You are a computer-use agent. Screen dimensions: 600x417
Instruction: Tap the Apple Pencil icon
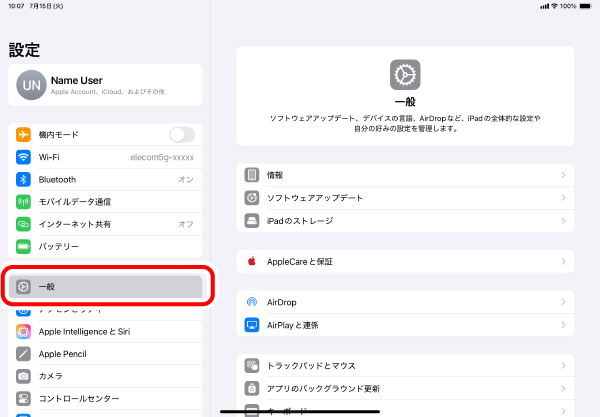(24, 354)
